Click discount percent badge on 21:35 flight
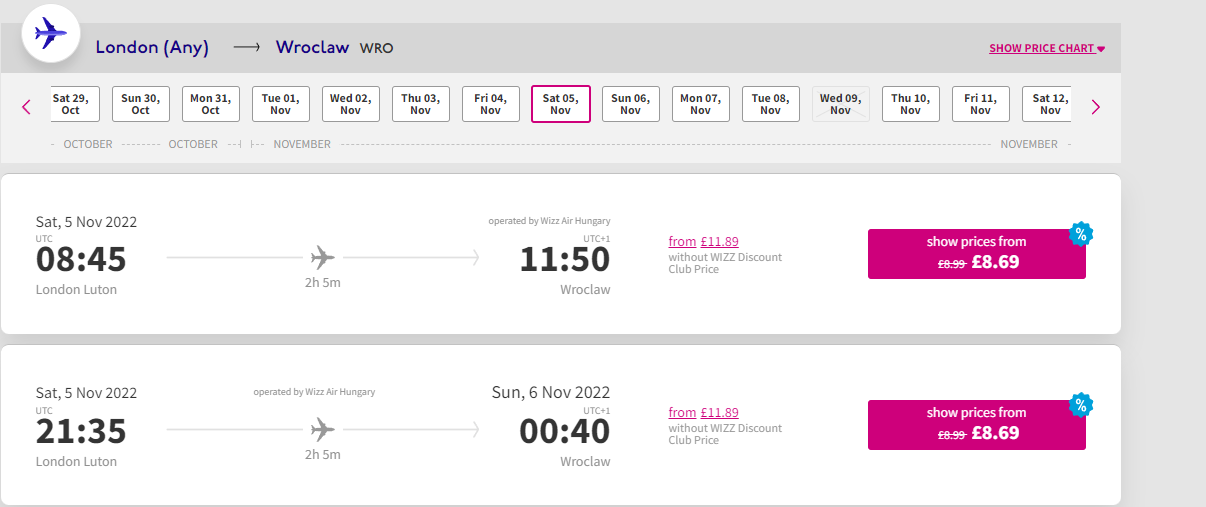This screenshot has height=507, width=1206. 1080,405
